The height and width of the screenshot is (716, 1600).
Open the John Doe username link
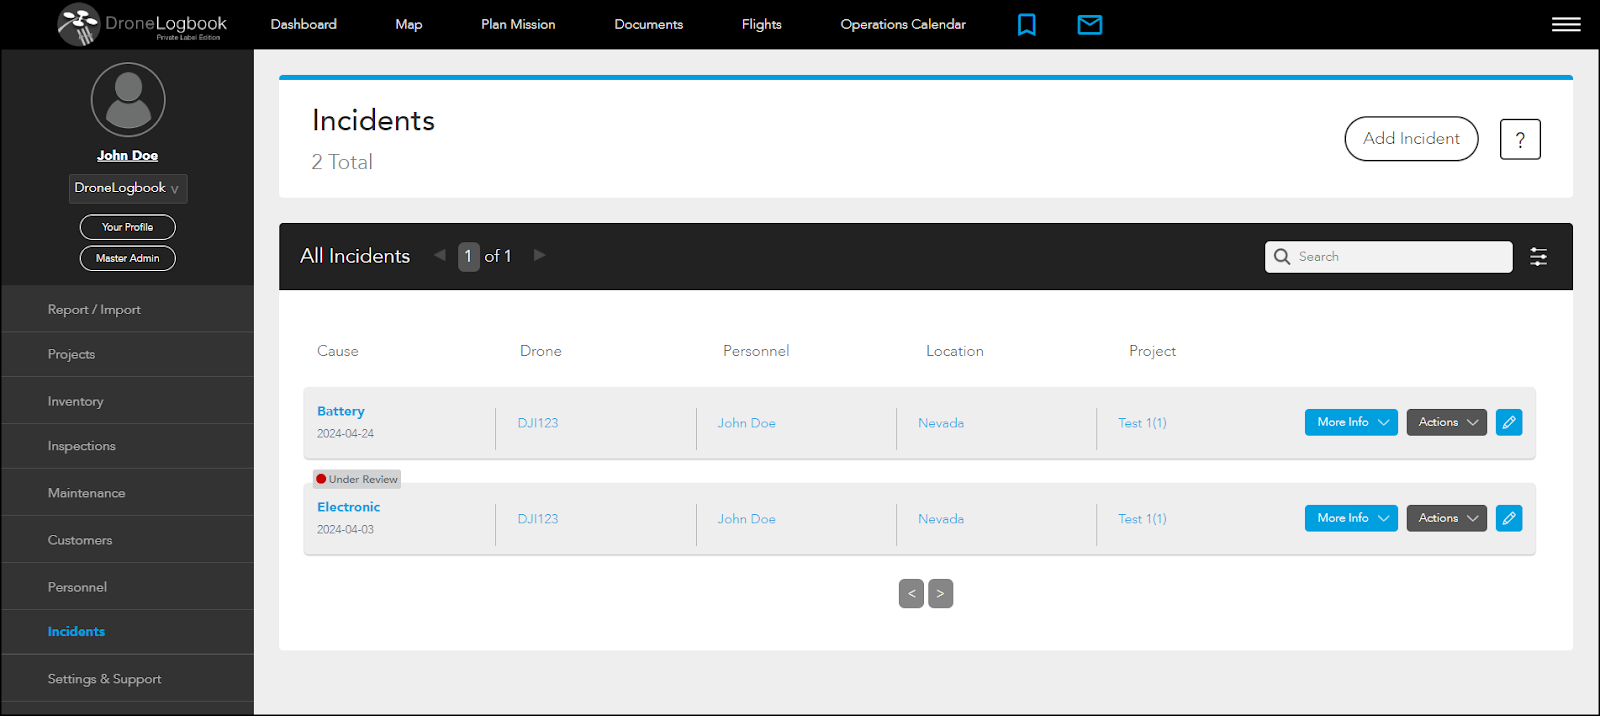(x=127, y=155)
